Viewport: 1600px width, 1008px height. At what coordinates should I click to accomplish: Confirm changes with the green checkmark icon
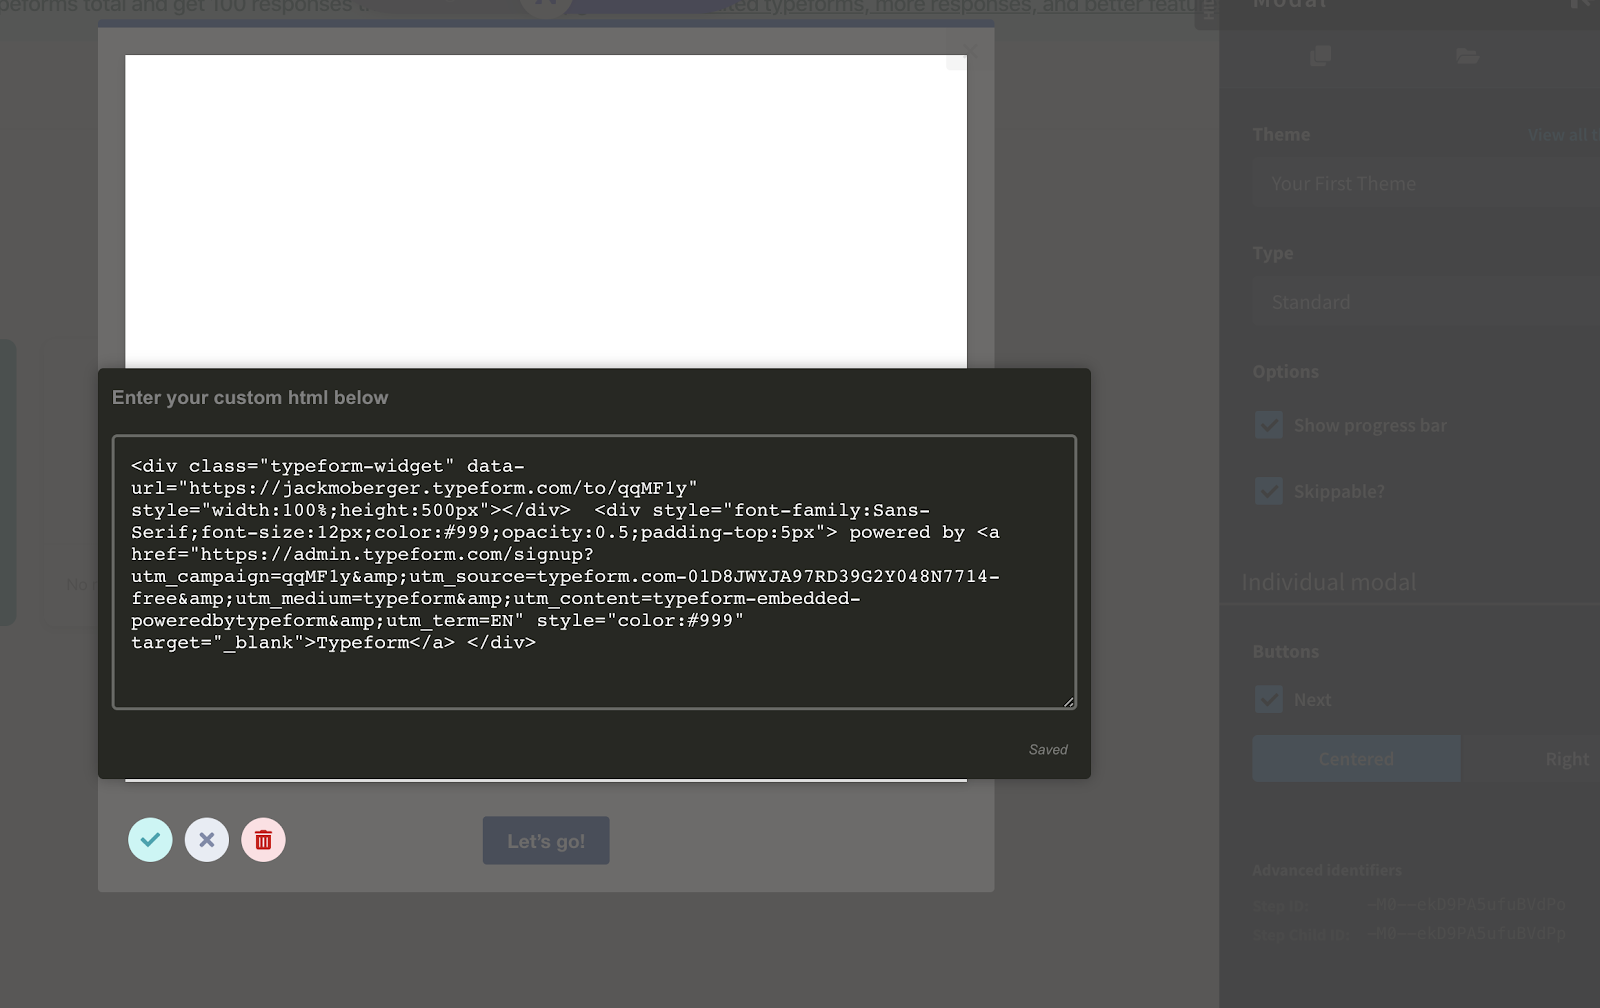pos(150,840)
